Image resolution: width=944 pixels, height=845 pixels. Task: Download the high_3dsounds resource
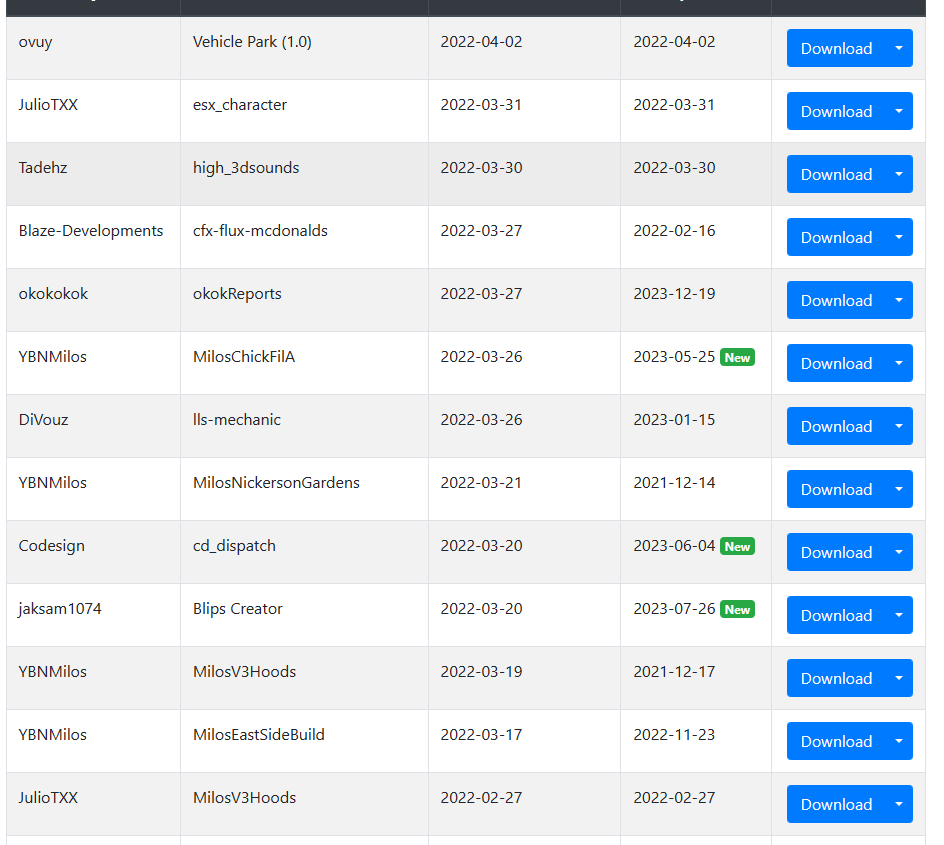(836, 174)
